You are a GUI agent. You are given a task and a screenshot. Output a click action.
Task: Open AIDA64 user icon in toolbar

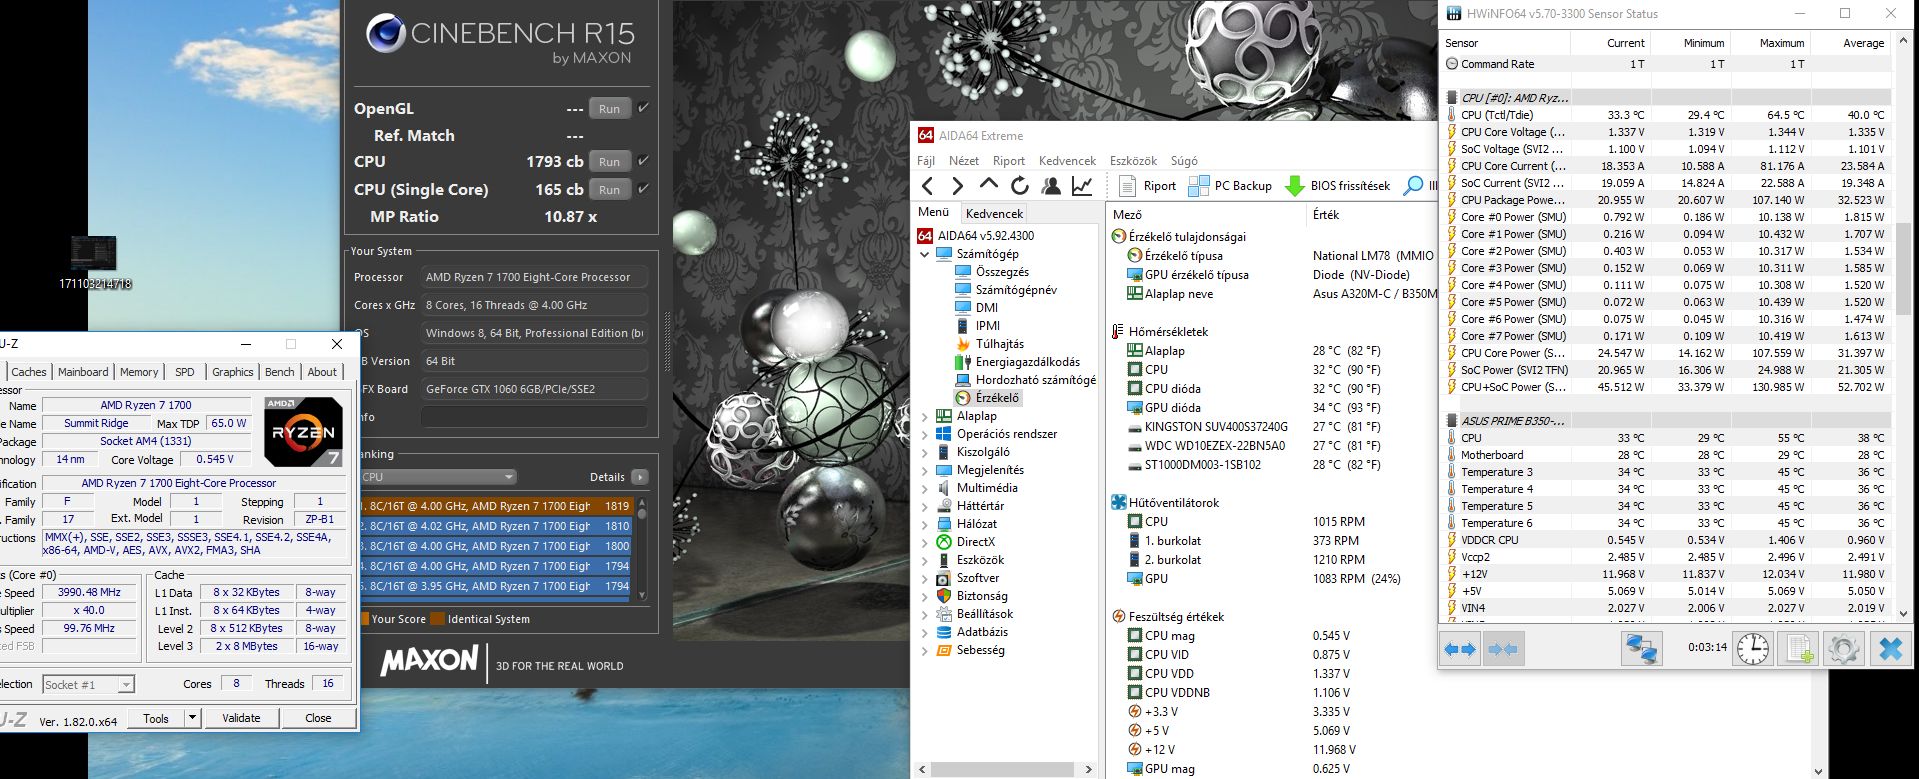(x=1051, y=186)
